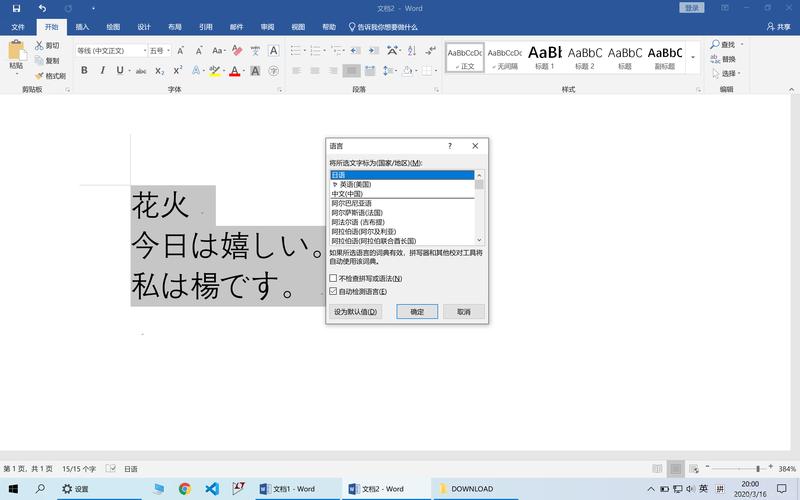Increase paragraph indent

[x=374, y=51]
